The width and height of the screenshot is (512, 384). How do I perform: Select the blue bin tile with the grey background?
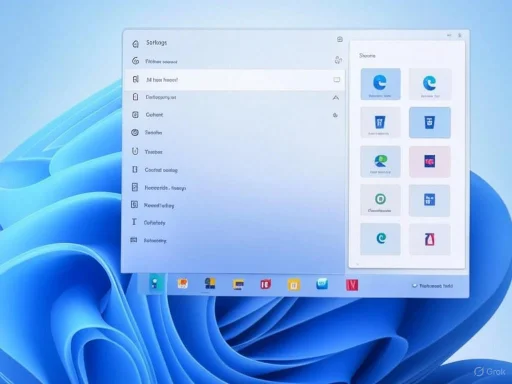click(x=380, y=122)
